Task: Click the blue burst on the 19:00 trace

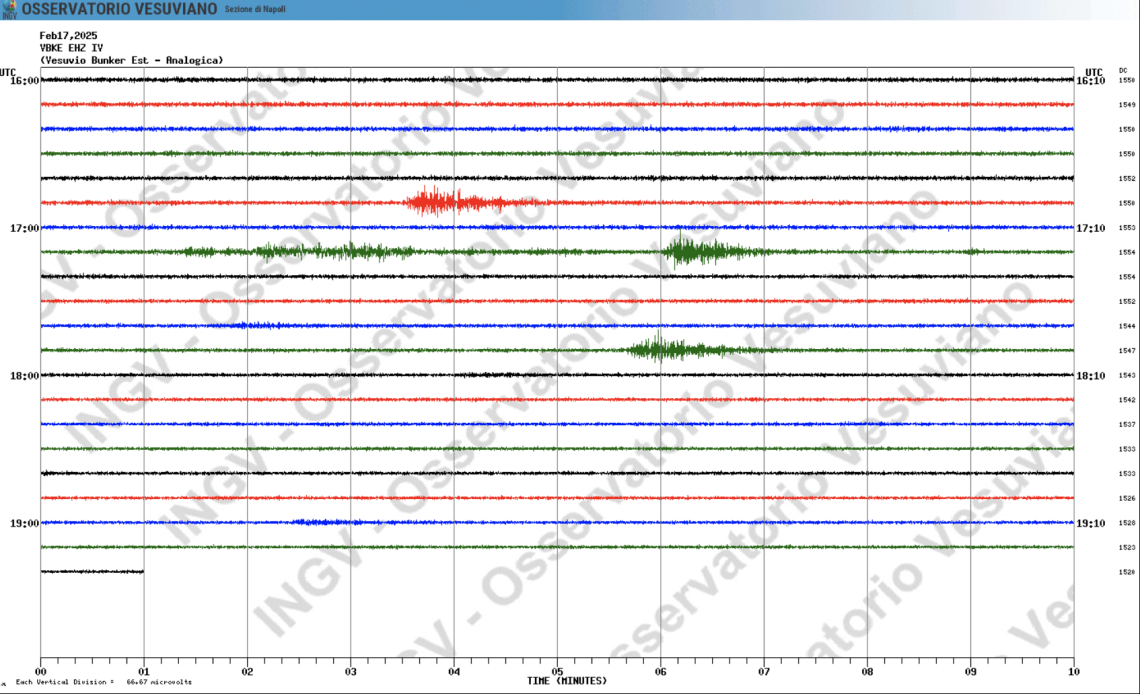Action: click(x=320, y=522)
